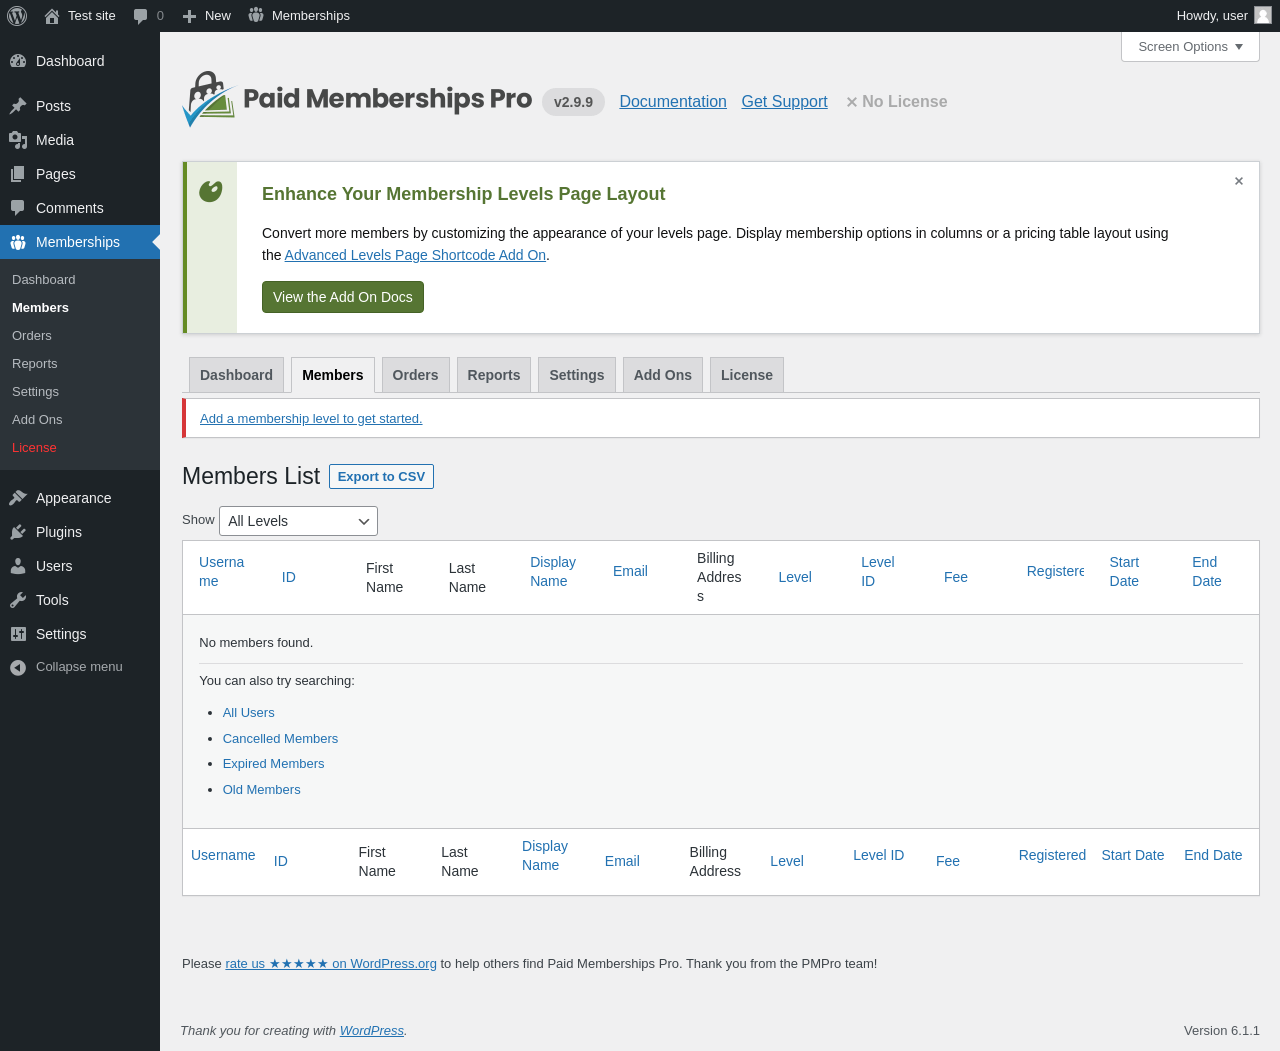Image resolution: width=1280 pixels, height=1051 pixels.
Task: Switch to the License tab
Action: point(747,375)
